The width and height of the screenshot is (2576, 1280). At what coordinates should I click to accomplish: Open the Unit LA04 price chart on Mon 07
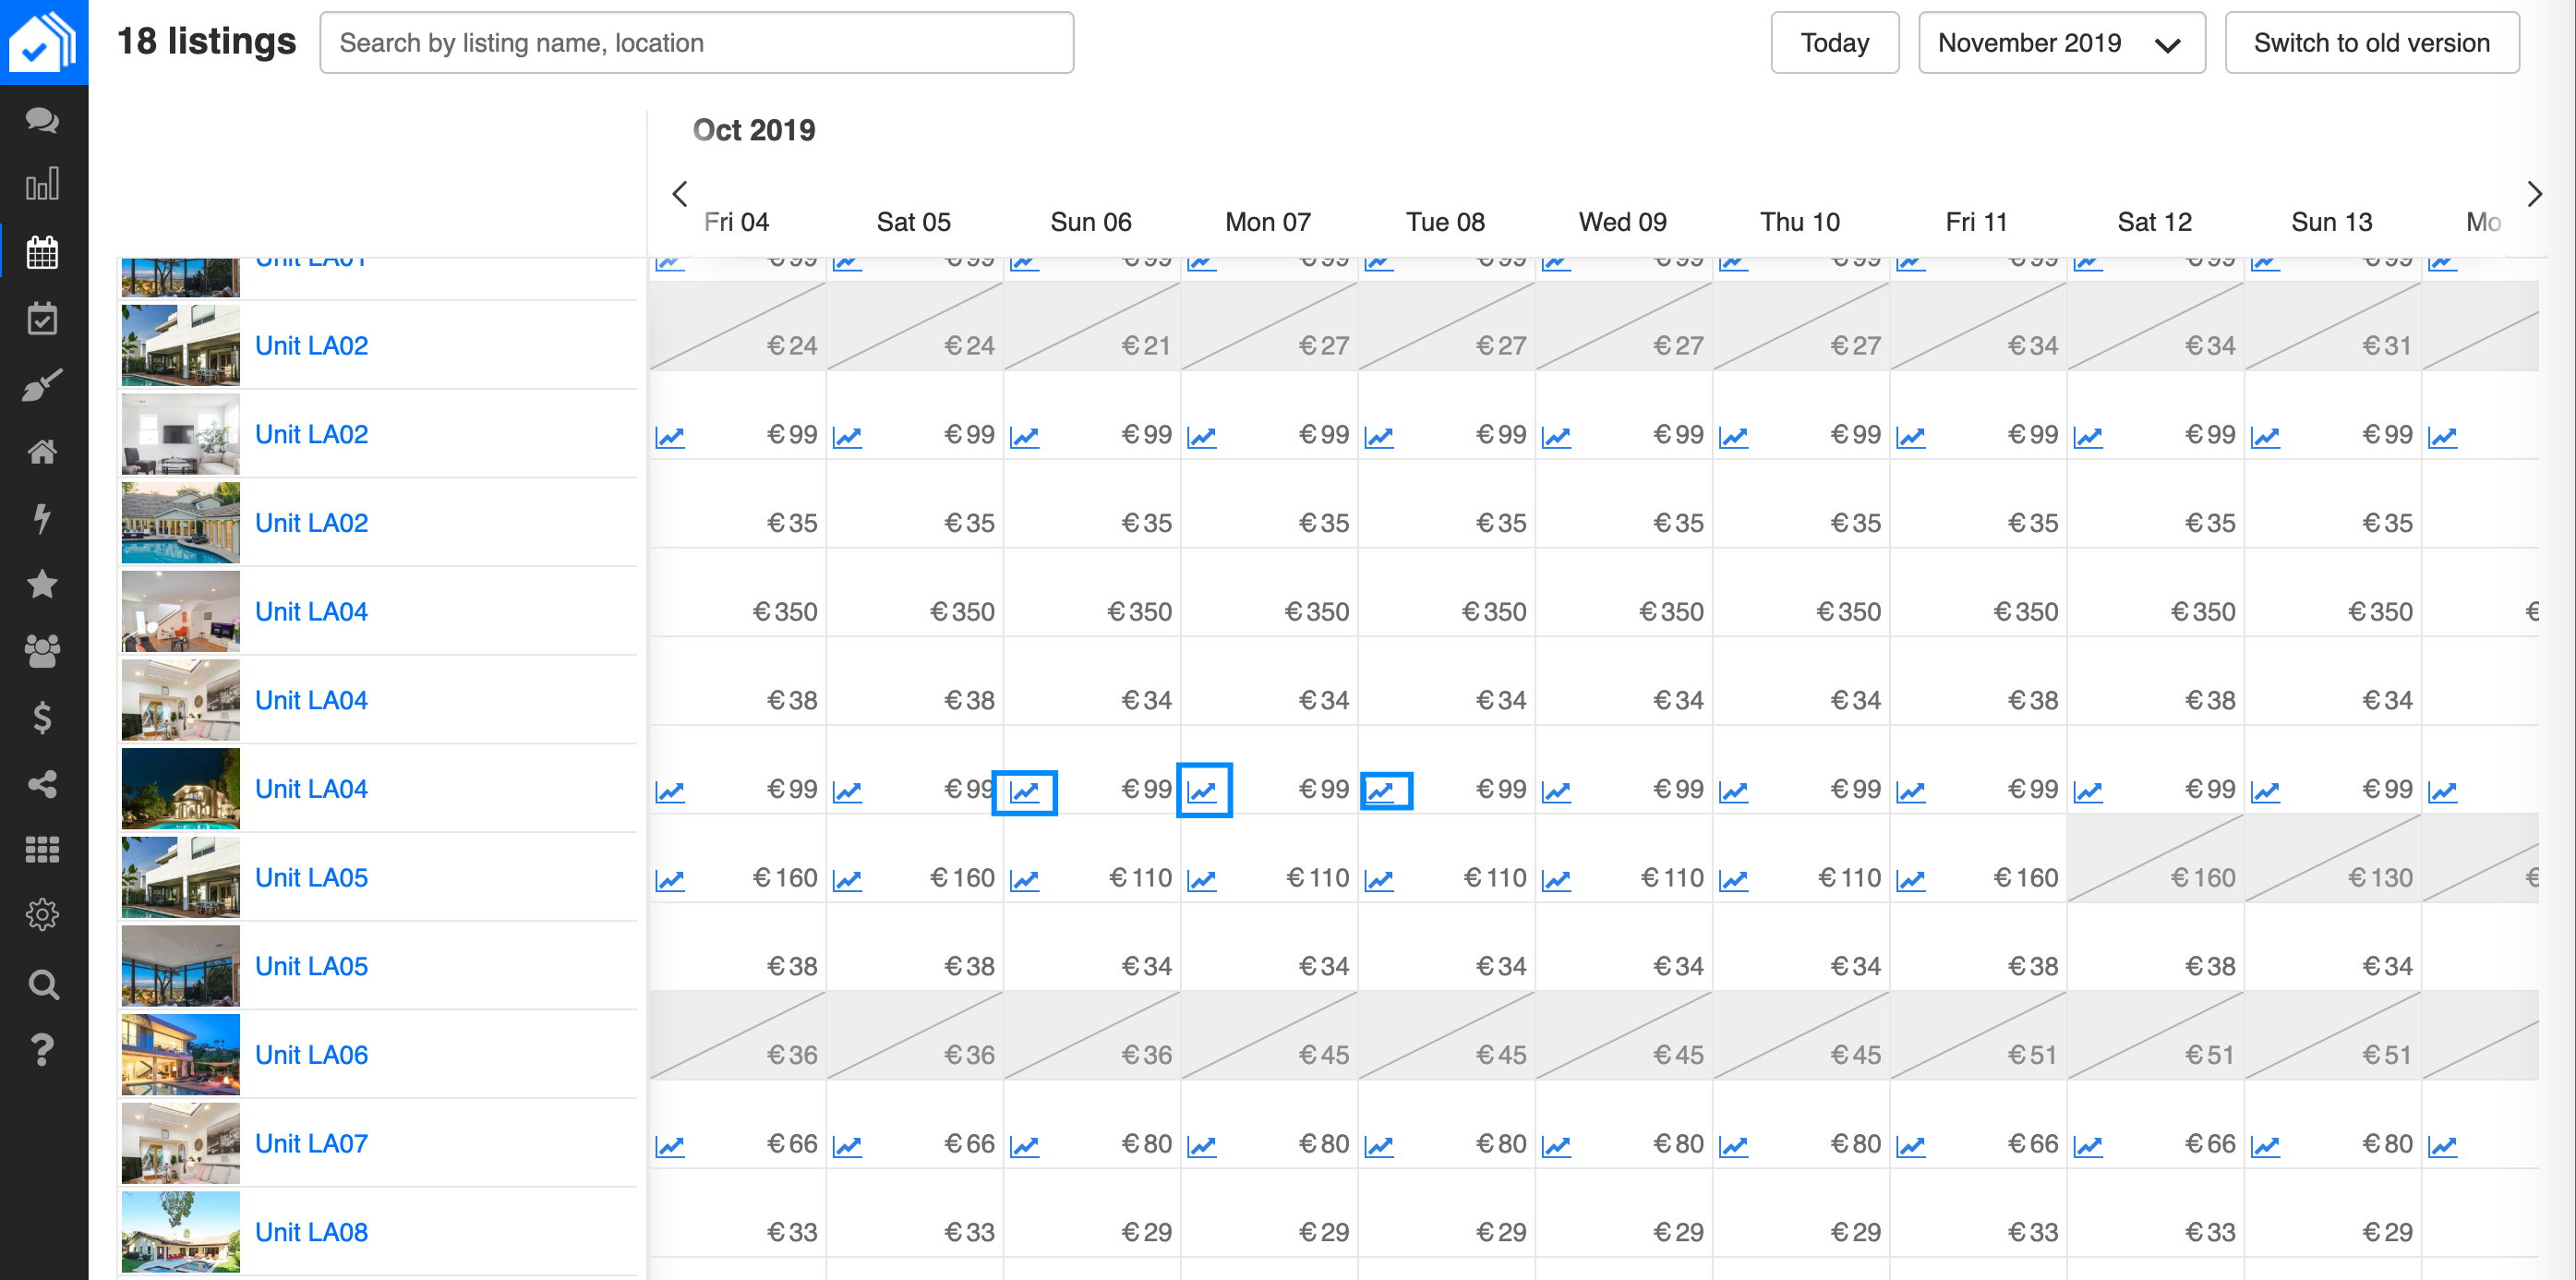(x=1203, y=791)
